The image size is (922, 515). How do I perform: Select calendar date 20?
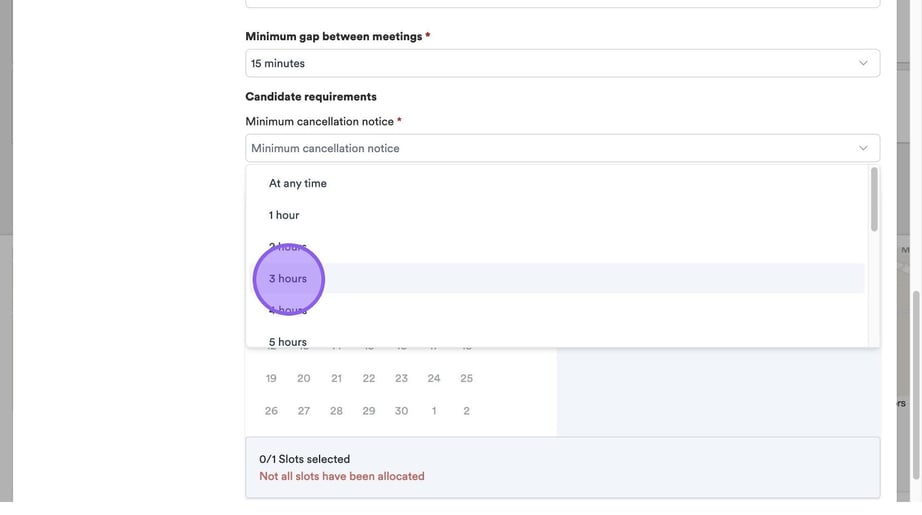coord(304,378)
